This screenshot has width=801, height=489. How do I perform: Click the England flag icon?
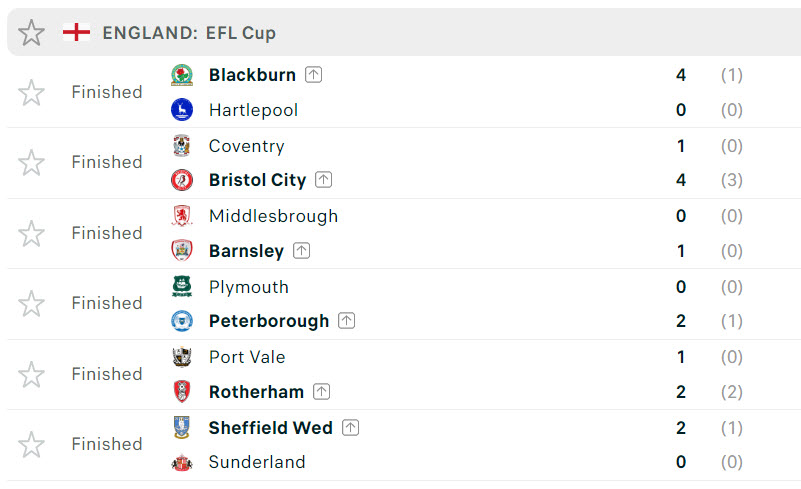(x=76, y=32)
